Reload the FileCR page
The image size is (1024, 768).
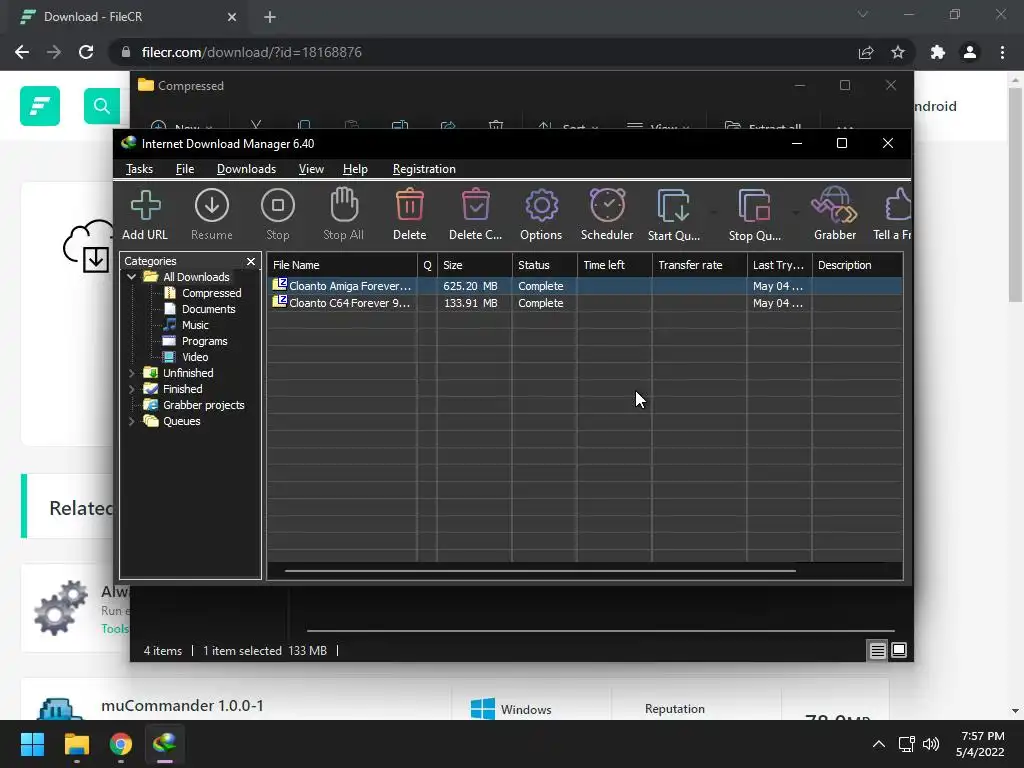pos(86,52)
